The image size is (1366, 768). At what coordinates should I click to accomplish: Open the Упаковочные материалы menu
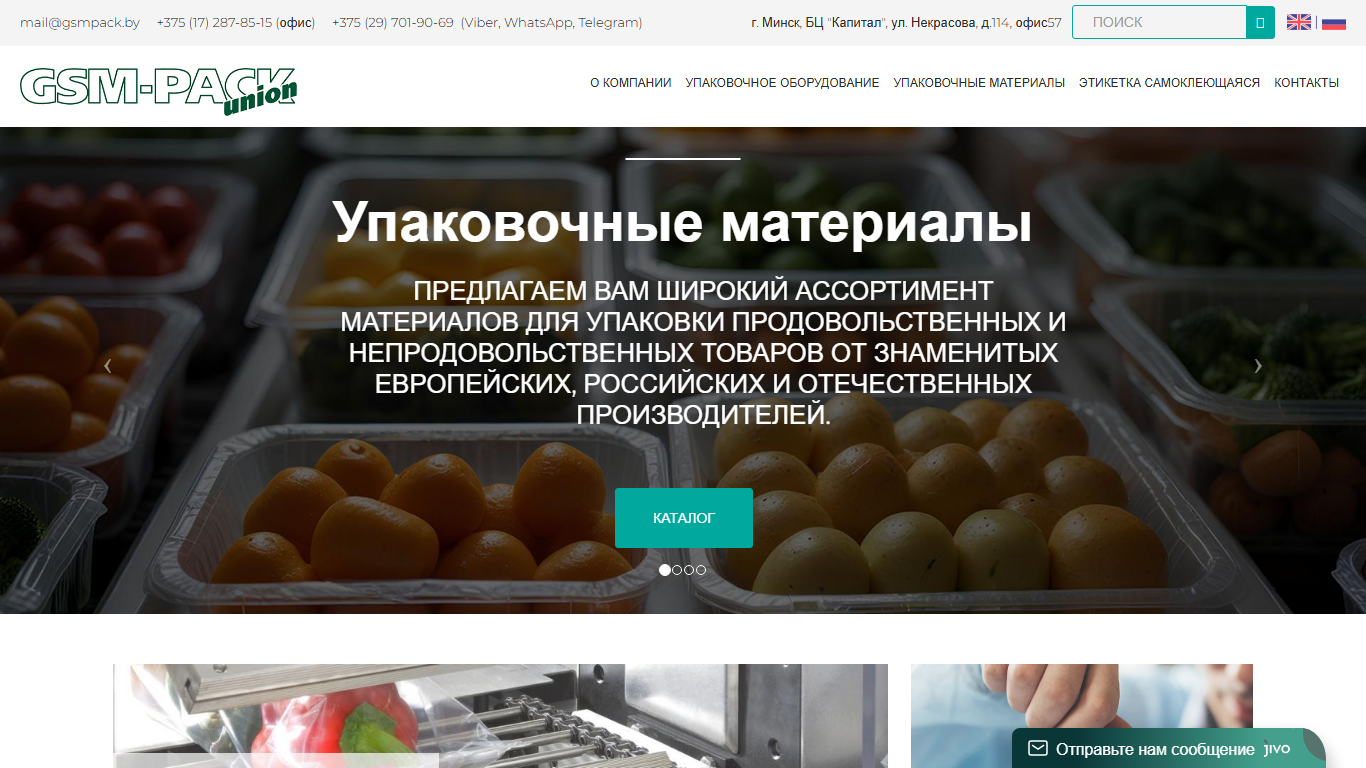coord(979,83)
